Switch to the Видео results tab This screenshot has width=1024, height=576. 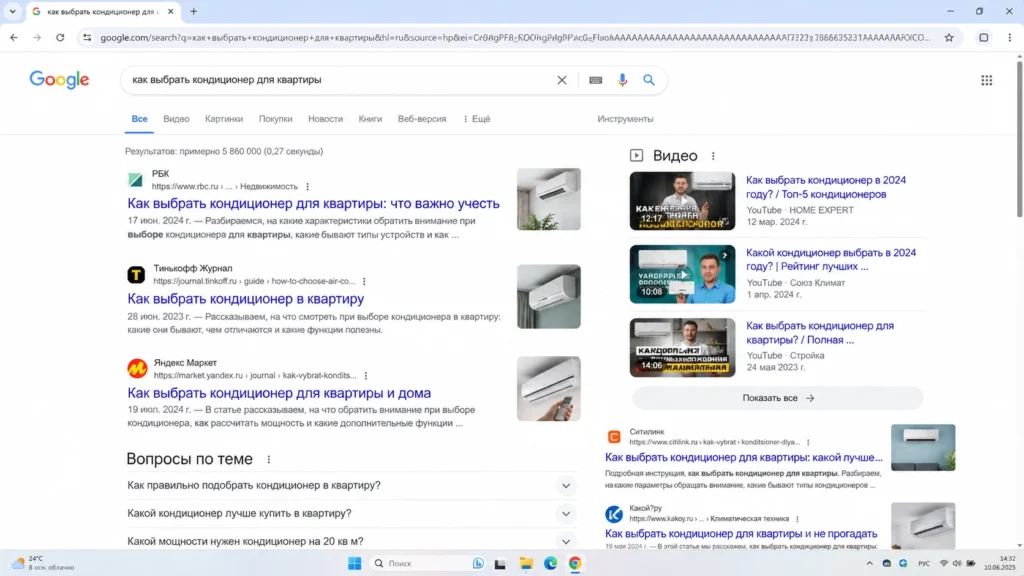[176, 119]
